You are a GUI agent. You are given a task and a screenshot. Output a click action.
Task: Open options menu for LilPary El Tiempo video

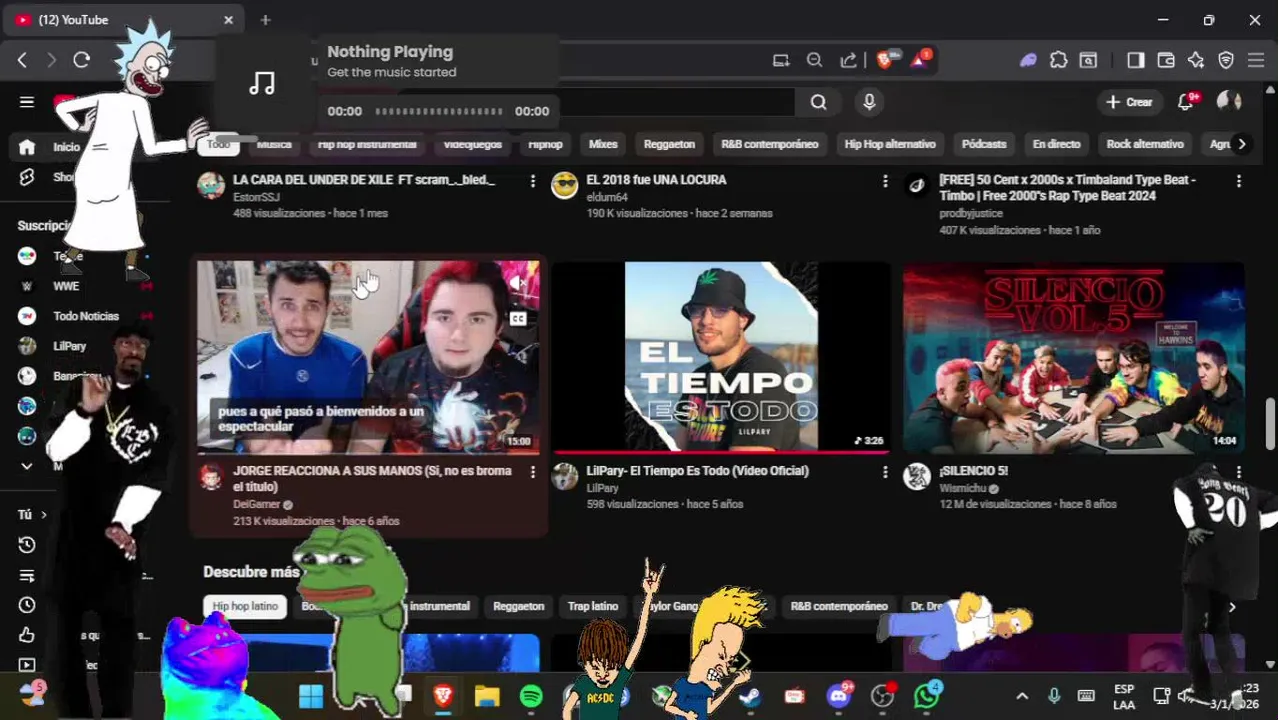pyautogui.click(x=885, y=472)
